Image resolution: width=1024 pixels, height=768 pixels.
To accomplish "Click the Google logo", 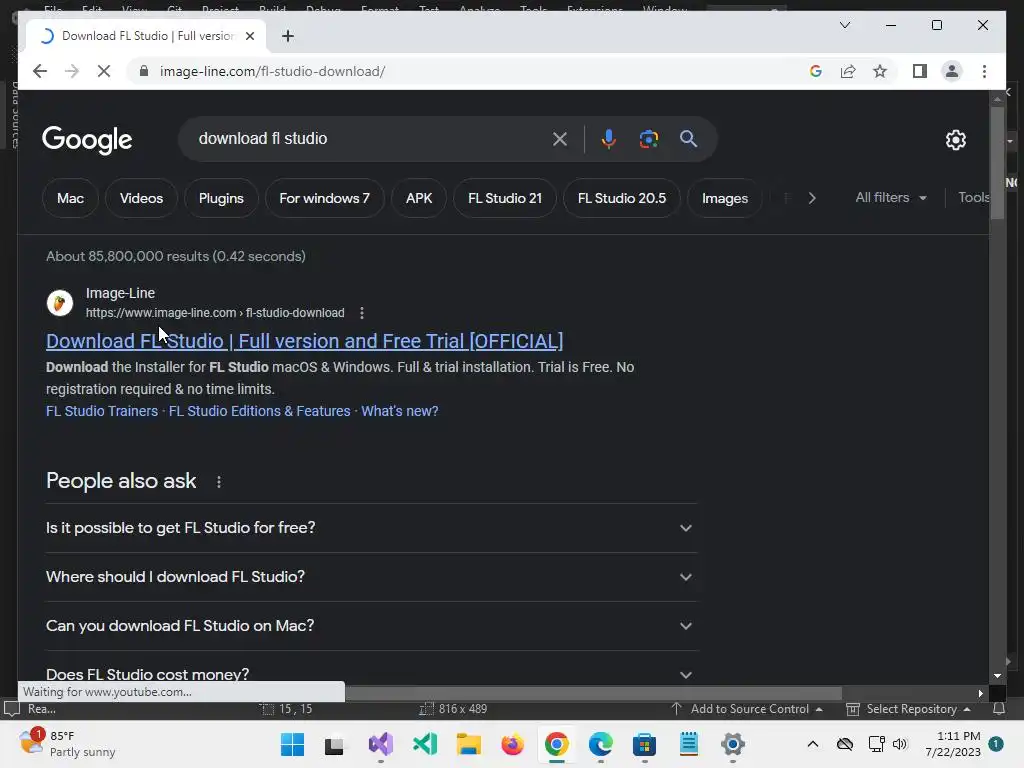I will 87,140.
